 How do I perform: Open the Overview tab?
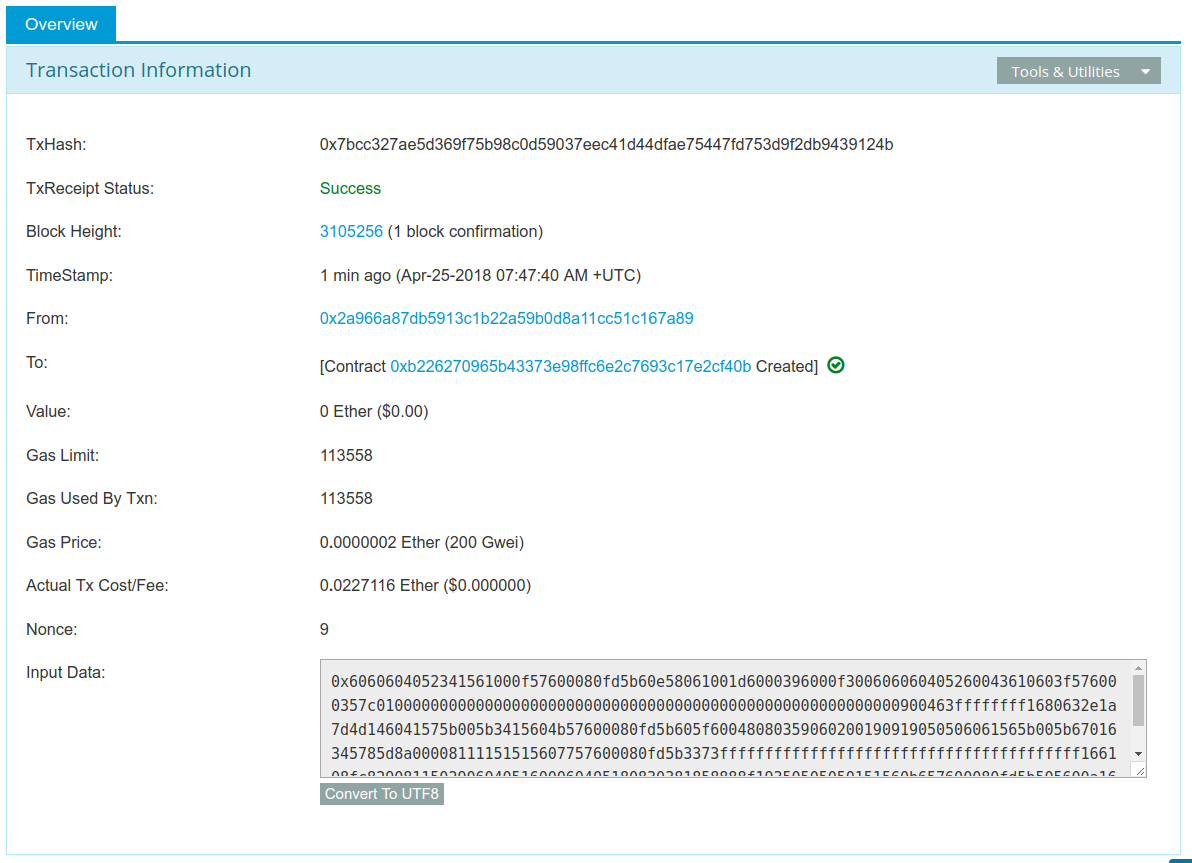[61, 24]
